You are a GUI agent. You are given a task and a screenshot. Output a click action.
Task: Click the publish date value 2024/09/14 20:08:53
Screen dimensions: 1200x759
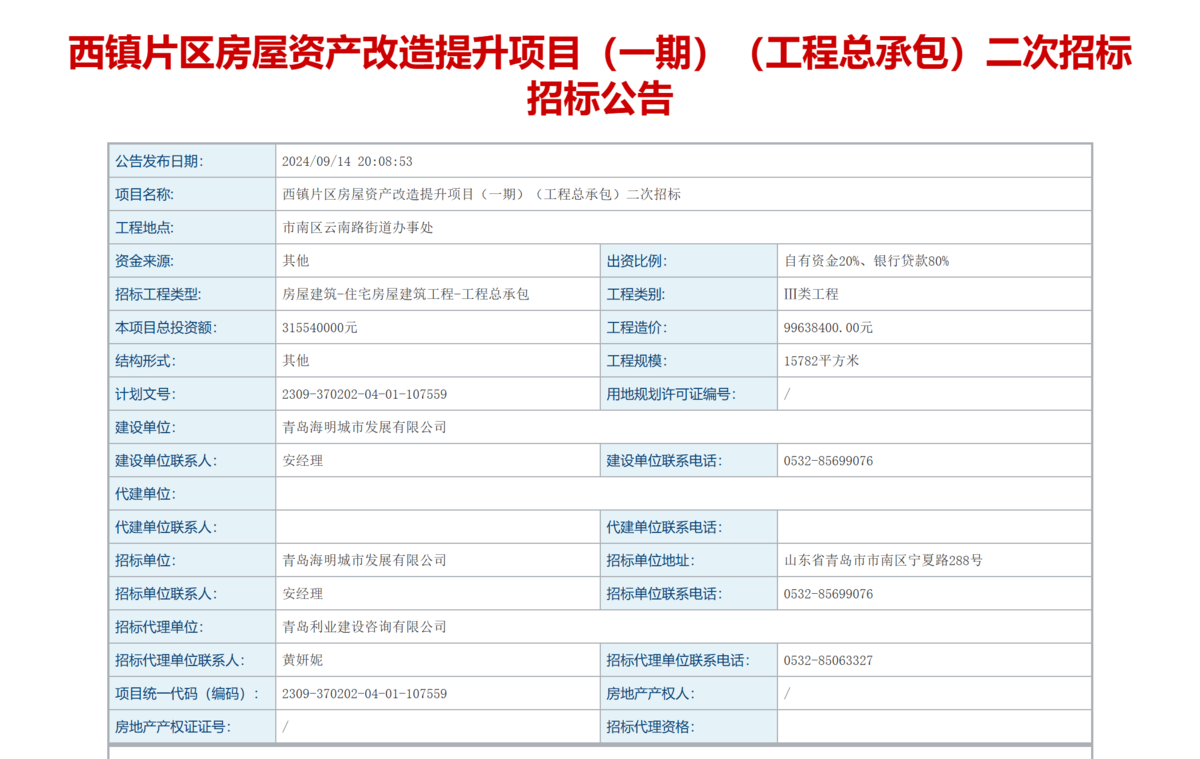tap(347, 161)
